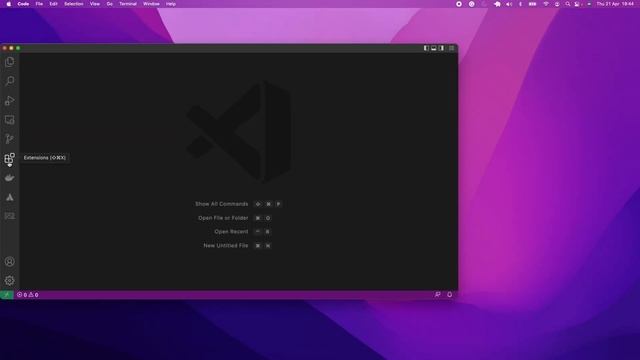640x360 pixels.
Task: Open the Source Control view
Action: (x=9, y=139)
